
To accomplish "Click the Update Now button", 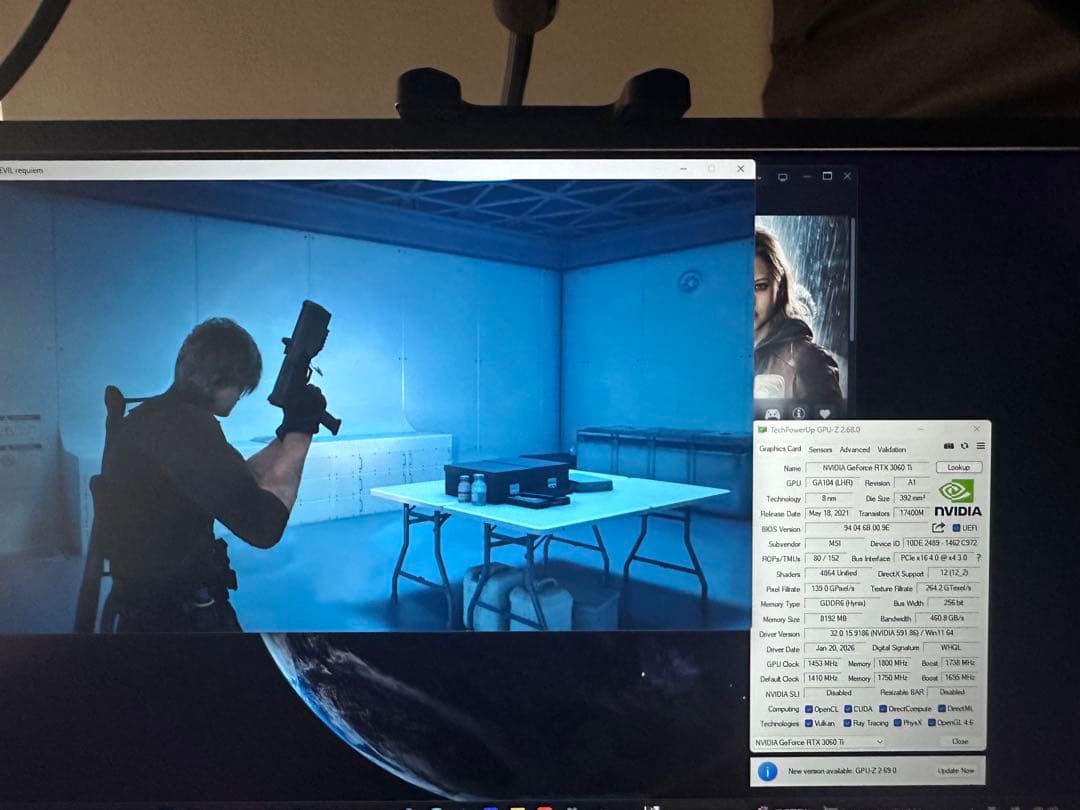I will pos(955,771).
